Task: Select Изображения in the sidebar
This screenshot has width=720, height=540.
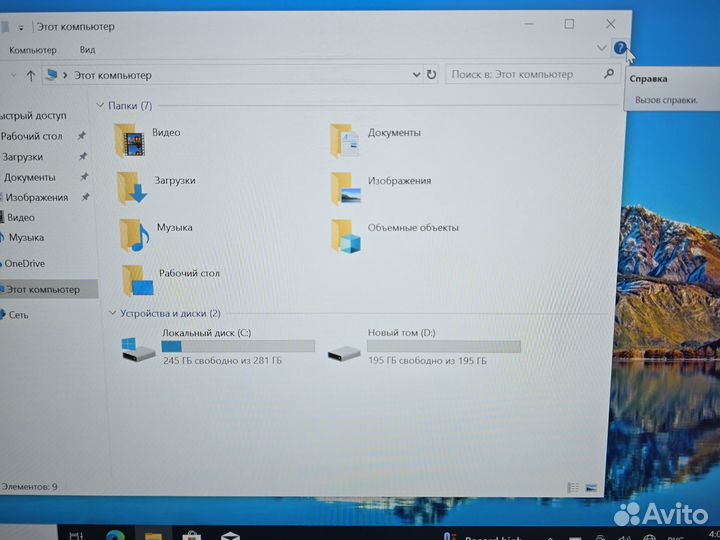Action: click(36, 197)
